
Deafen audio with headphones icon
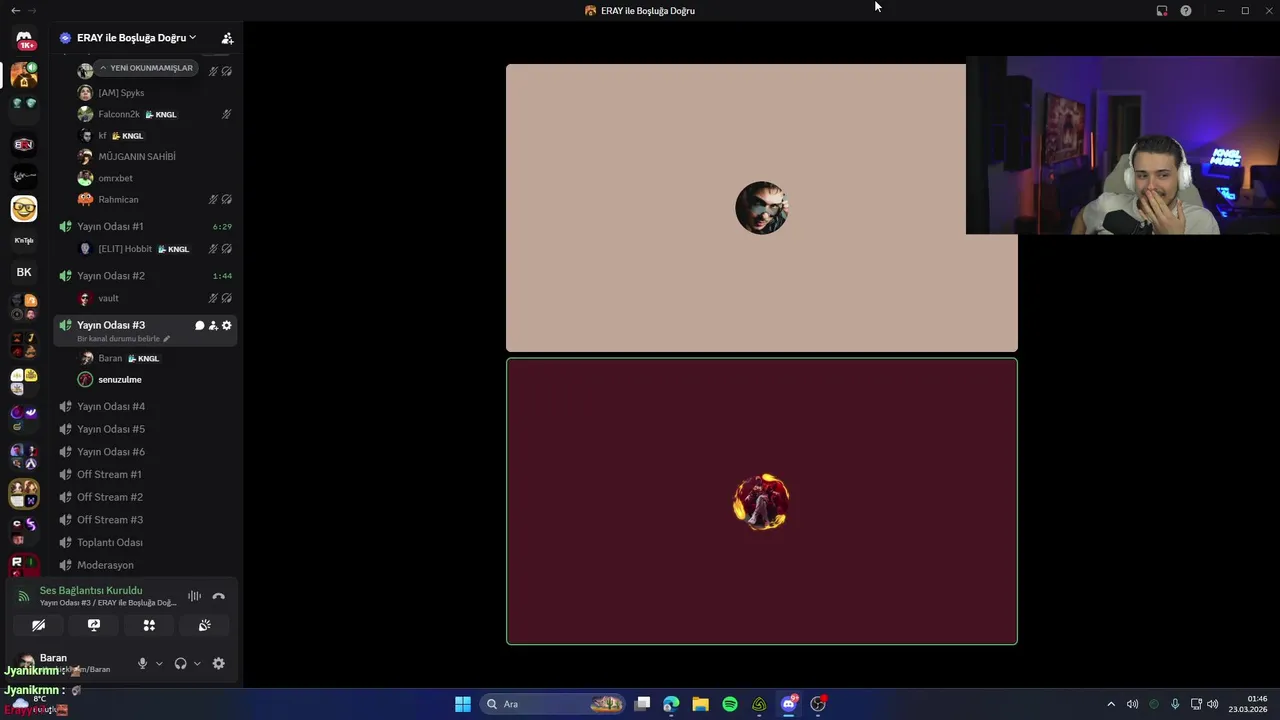(x=180, y=663)
